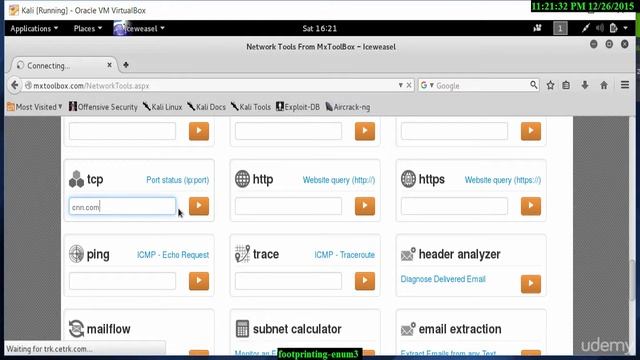This screenshot has height=360, width=640.
Task: Click the search magnifier icon
Action: 533,85
